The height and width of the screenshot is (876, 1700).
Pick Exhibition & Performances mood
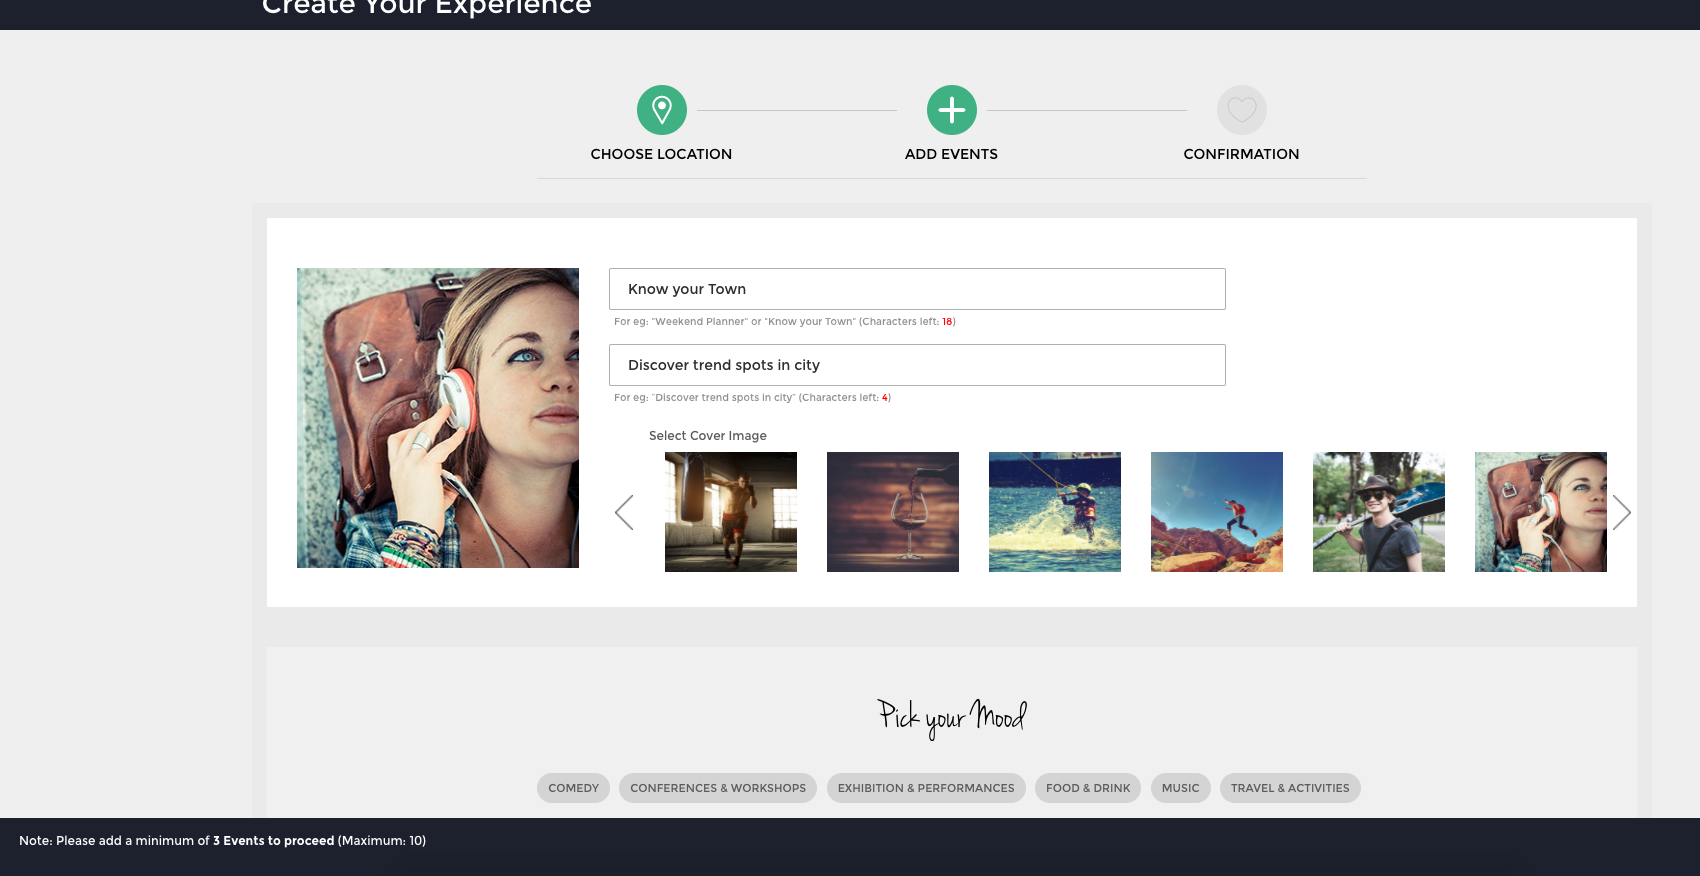coord(926,788)
